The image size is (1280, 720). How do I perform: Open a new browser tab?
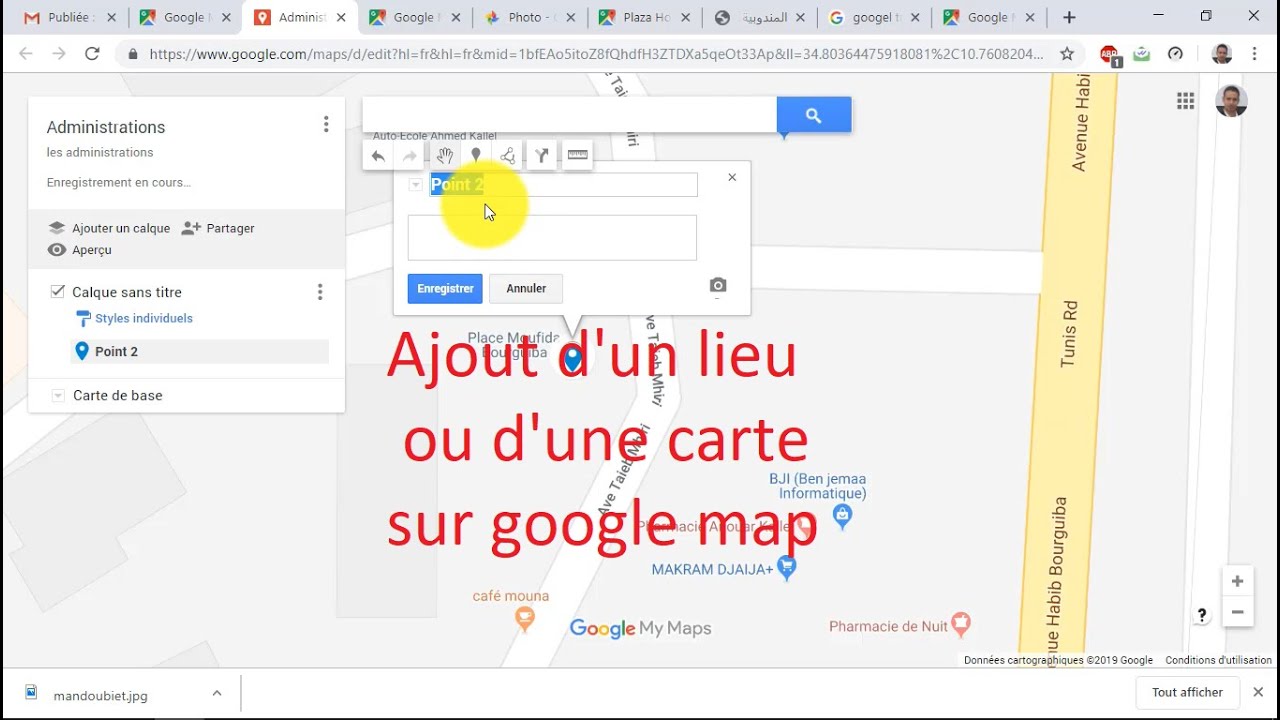(x=1069, y=17)
